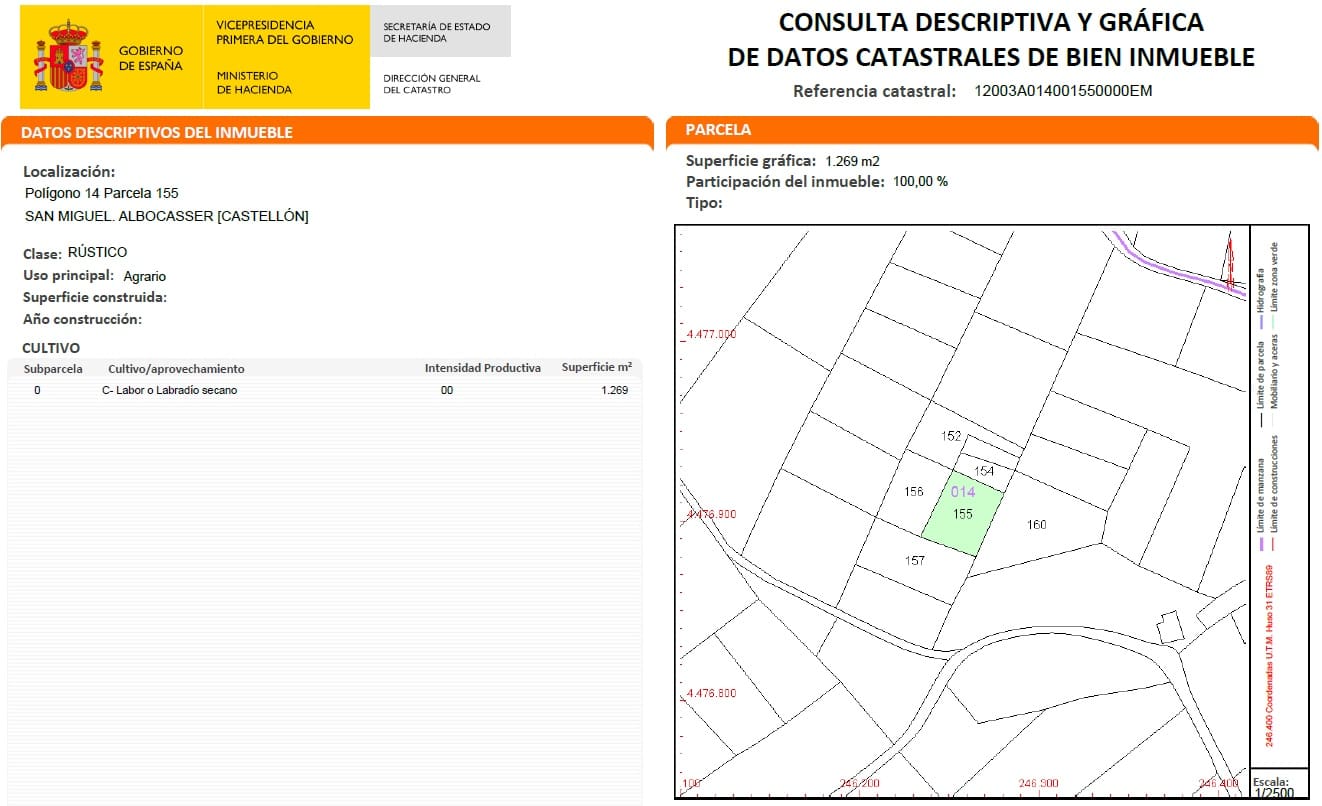Click the Dirección General del Catastro label
Image resolution: width=1322 pixels, height=806 pixels.
click(x=430, y=82)
